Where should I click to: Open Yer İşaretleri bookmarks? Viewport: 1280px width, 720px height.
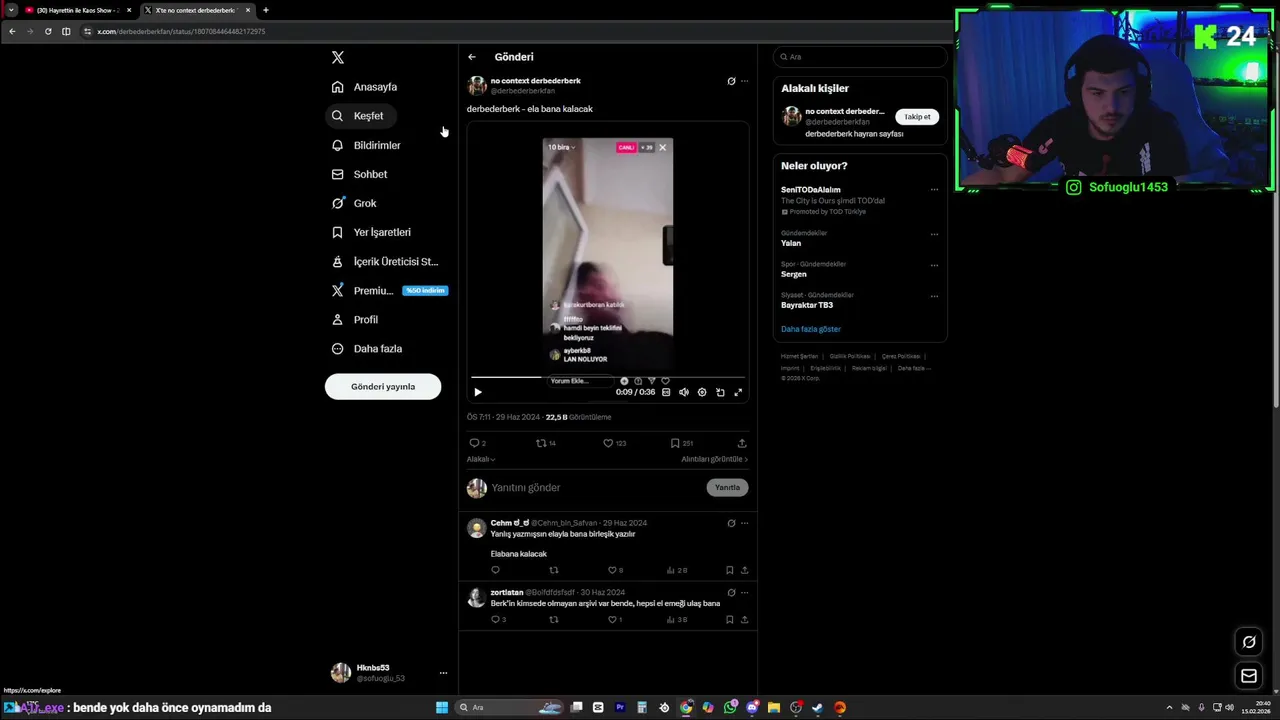372,232
